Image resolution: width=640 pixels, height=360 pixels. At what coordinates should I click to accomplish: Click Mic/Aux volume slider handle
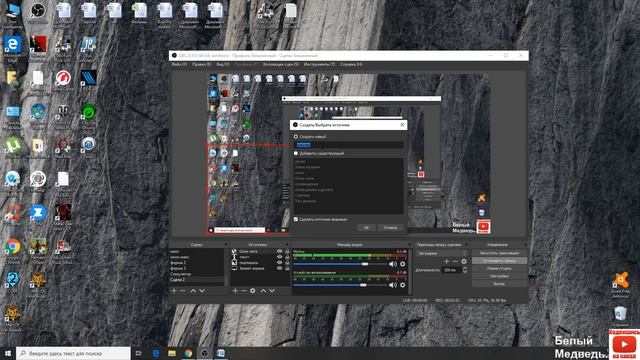pos(365,264)
